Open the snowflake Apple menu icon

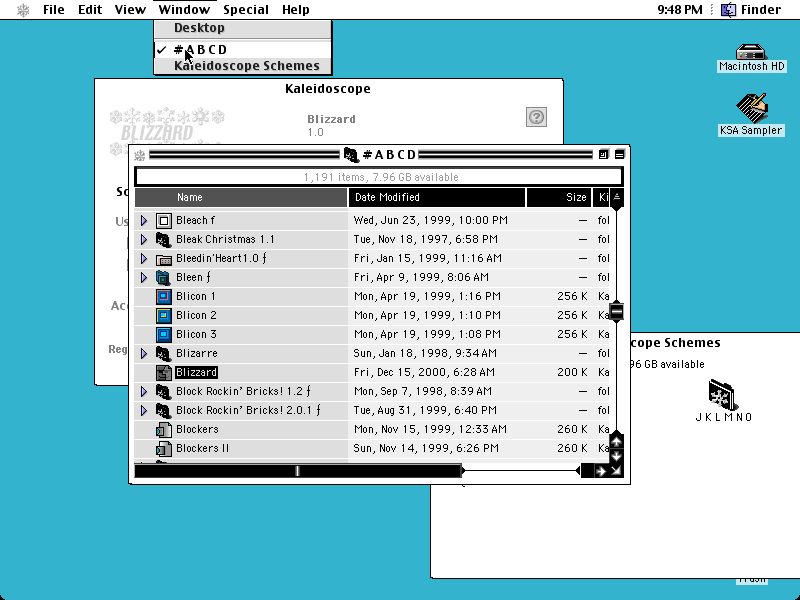pos(23,10)
